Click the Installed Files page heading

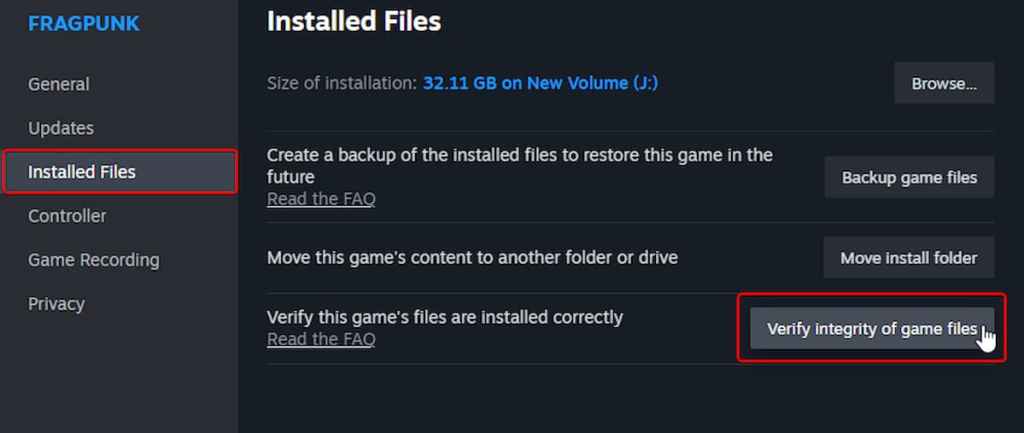point(353,21)
